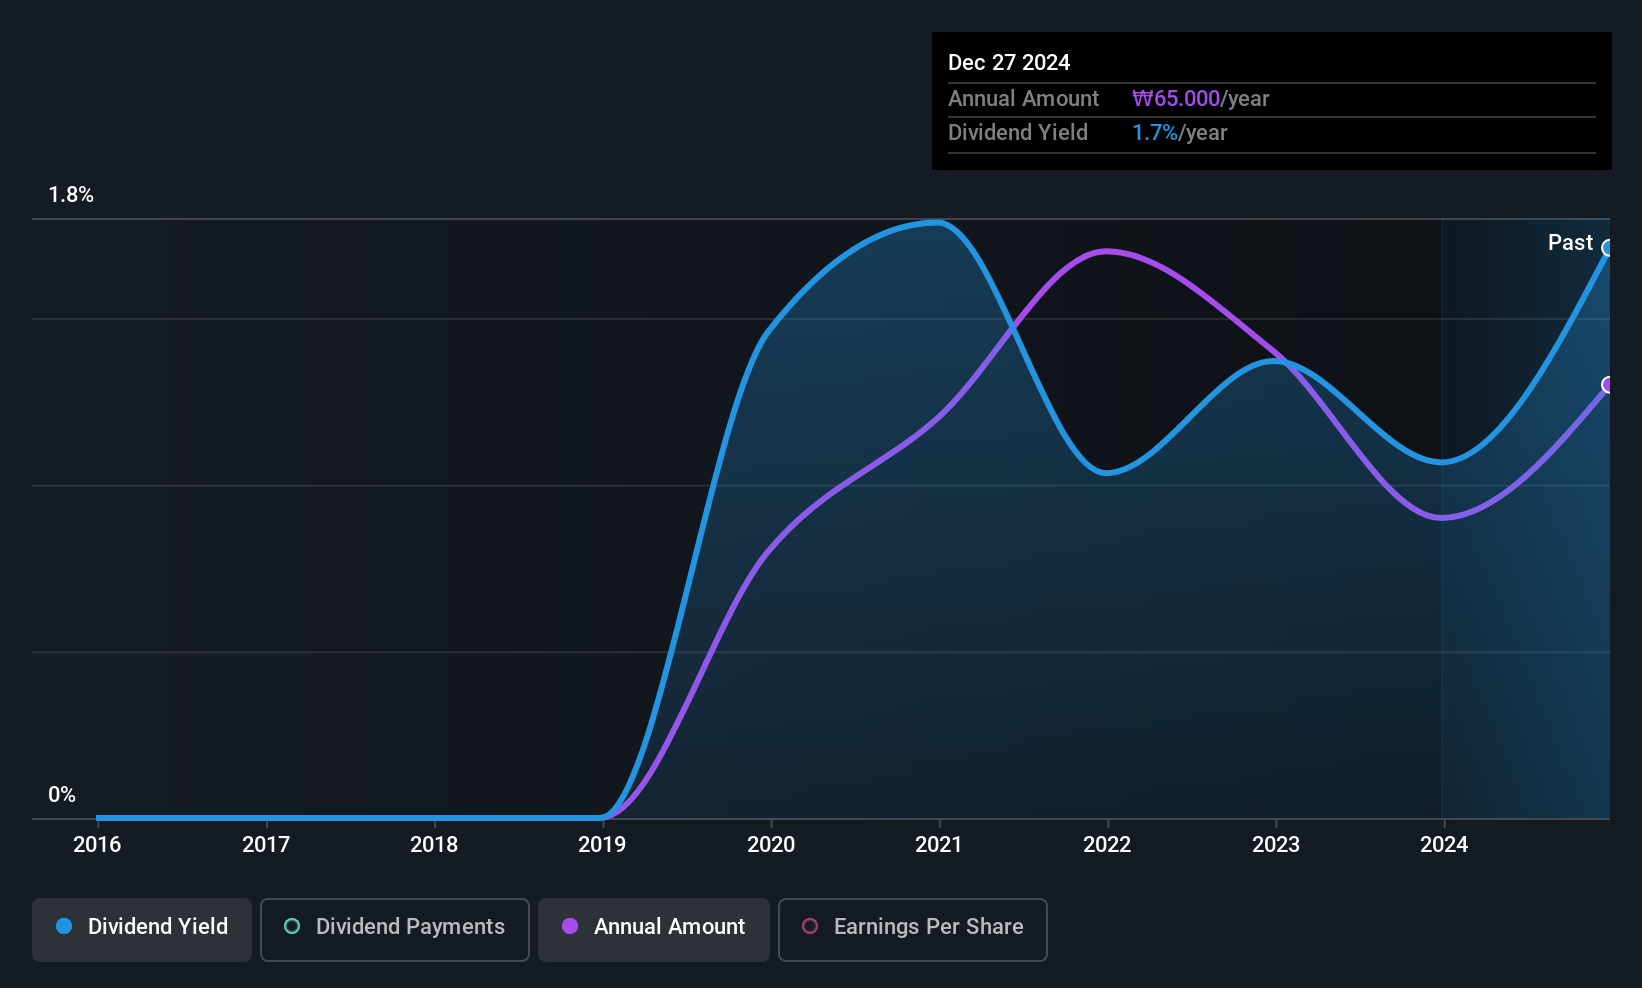
Task: Click the 2016 label on the x-axis
Action: [x=97, y=845]
